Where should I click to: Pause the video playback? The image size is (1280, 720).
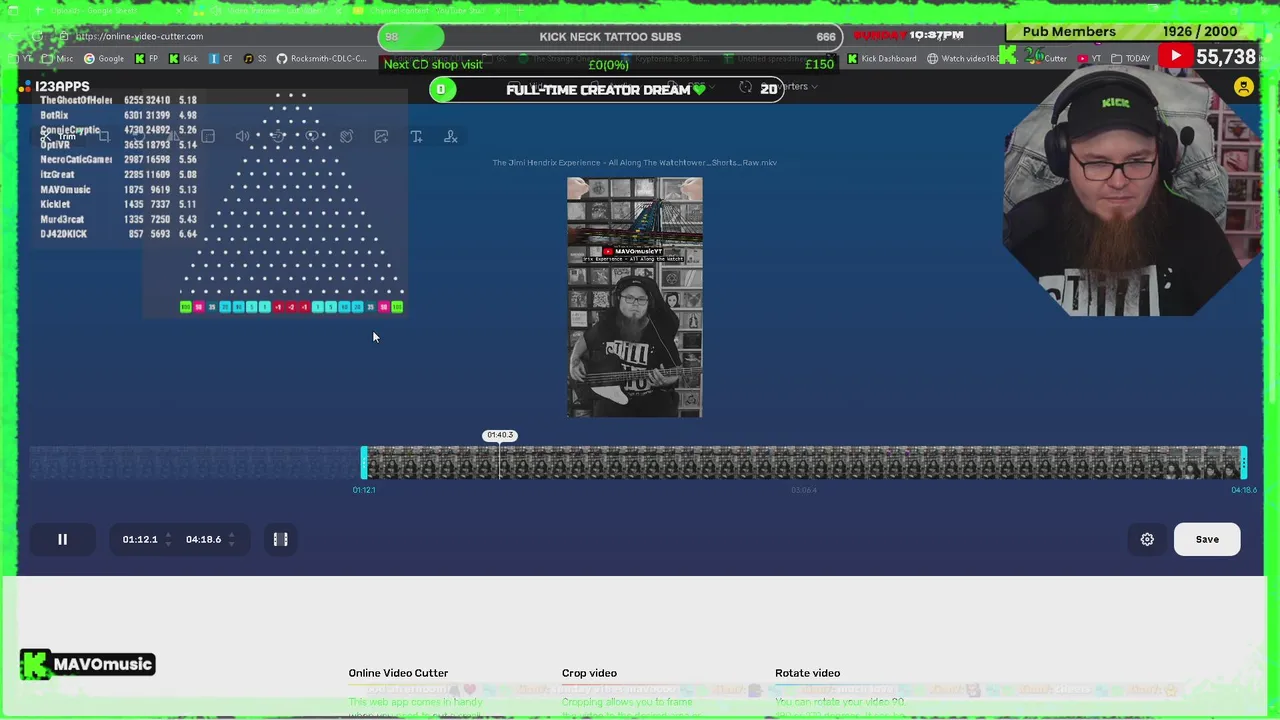click(62, 539)
